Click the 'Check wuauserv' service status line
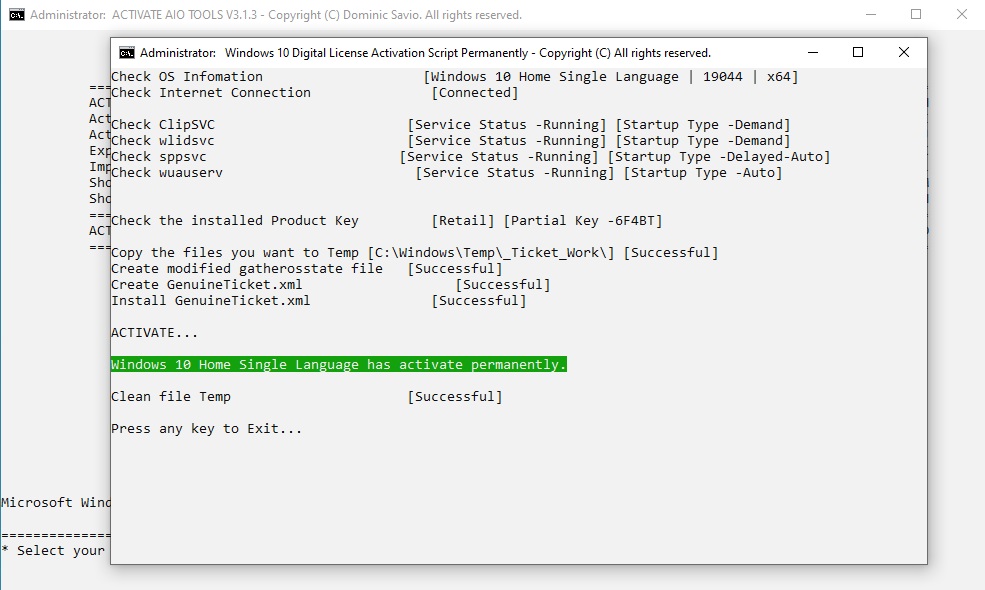This screenshot has width=985, height=590. pos(167,173)
